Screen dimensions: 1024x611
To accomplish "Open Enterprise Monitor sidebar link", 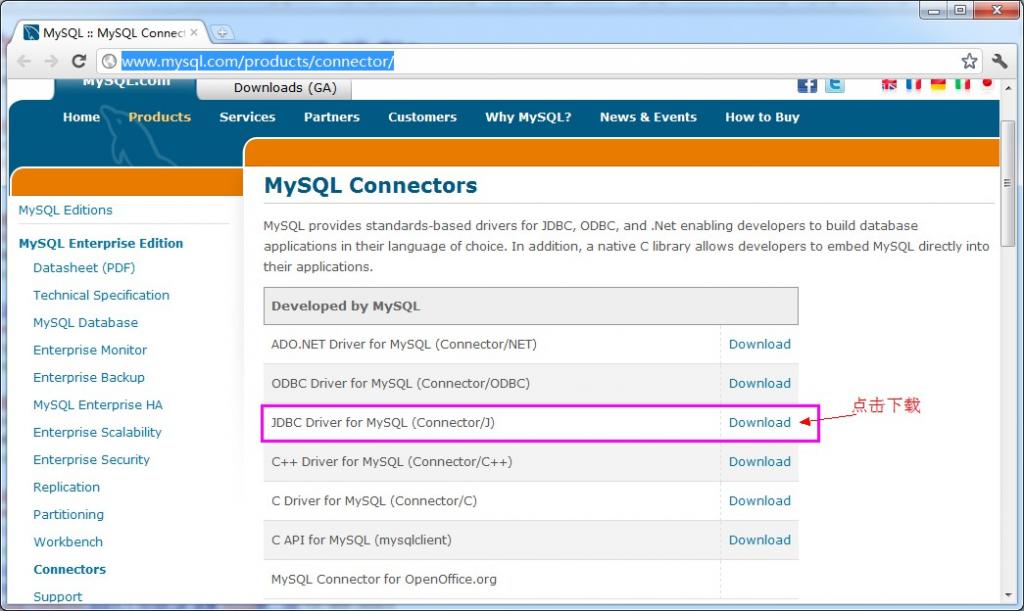I will [x=90, y=350].
